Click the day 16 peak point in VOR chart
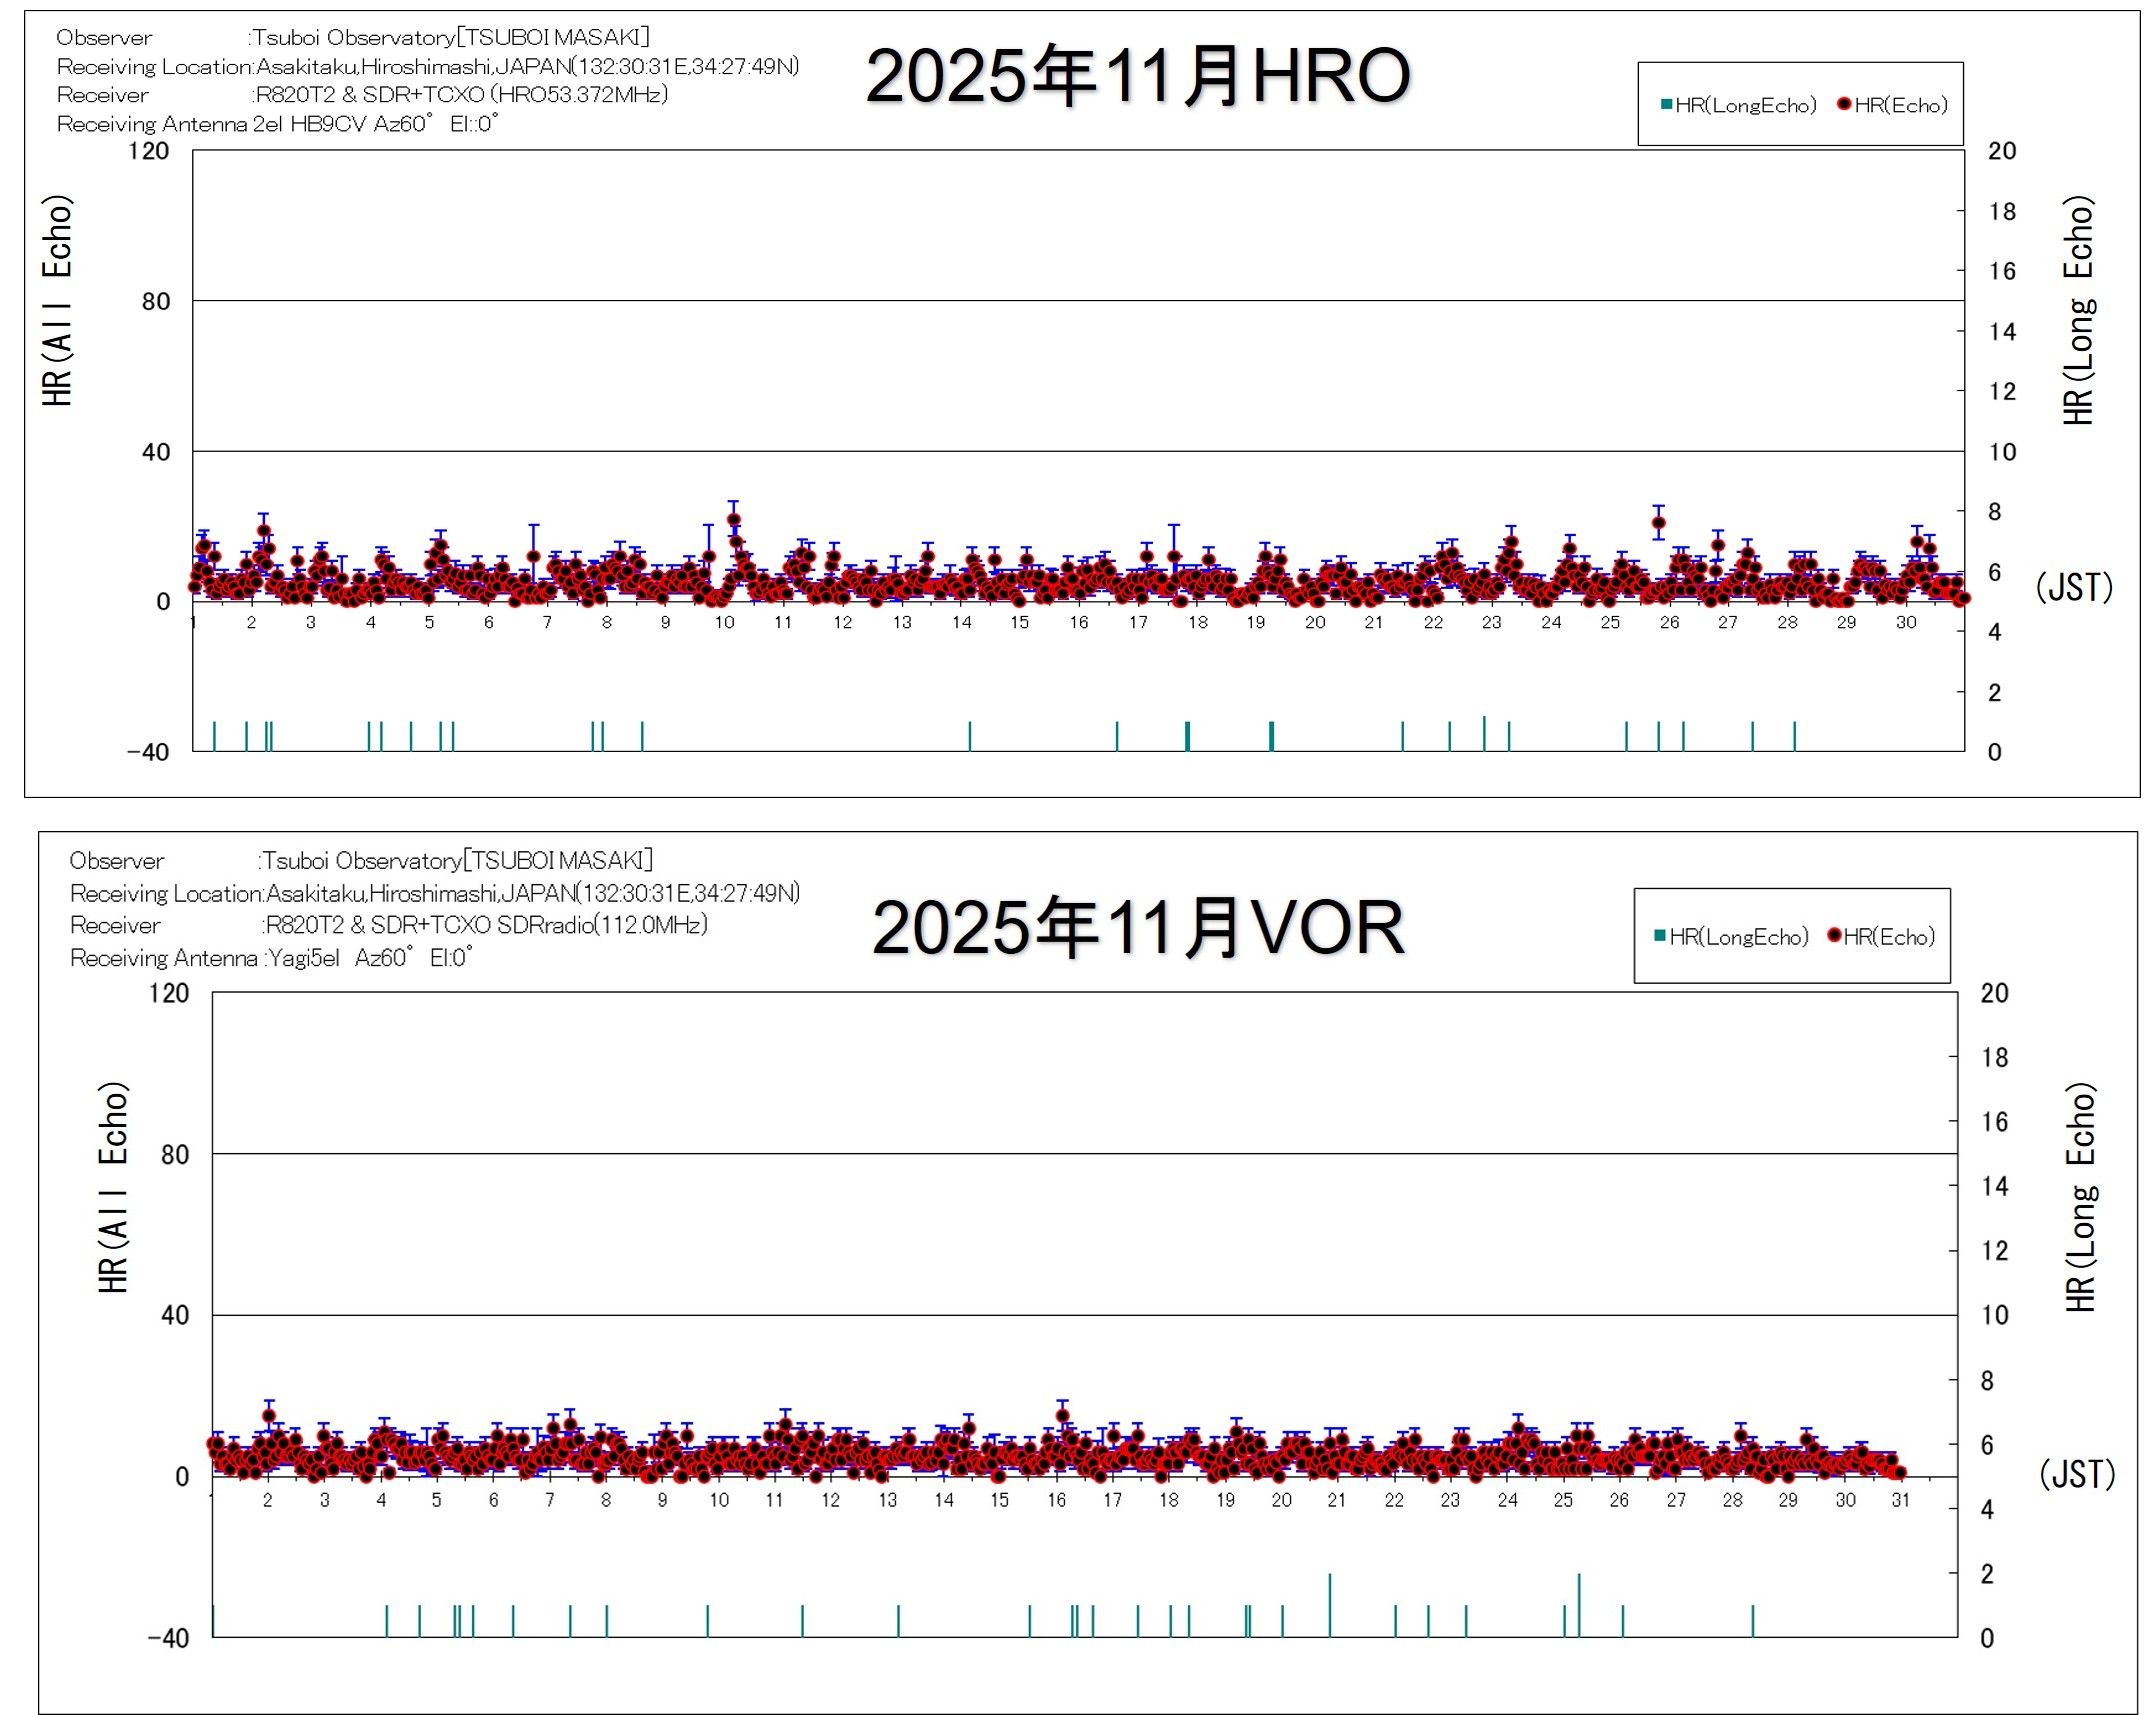This screenshot has height=1715, width=2156. (x=1062, y=1416)
